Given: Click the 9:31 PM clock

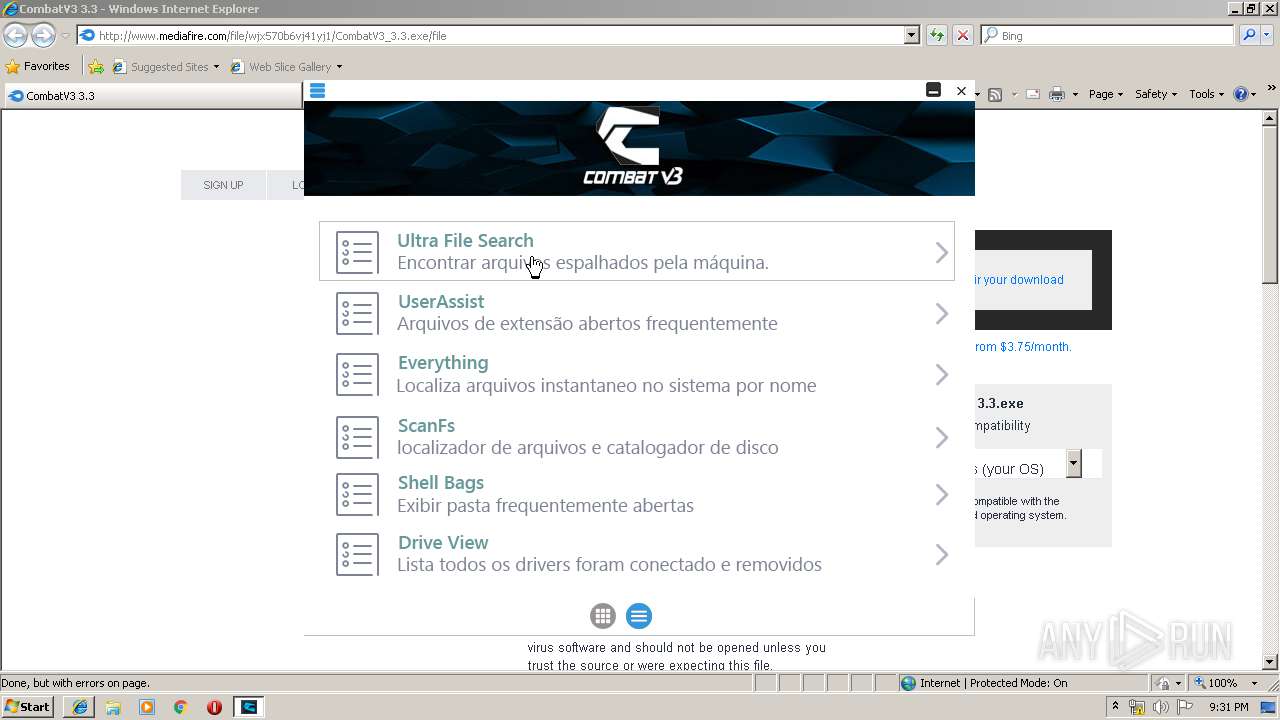Looking at the screenshot, I should 1228,707.
